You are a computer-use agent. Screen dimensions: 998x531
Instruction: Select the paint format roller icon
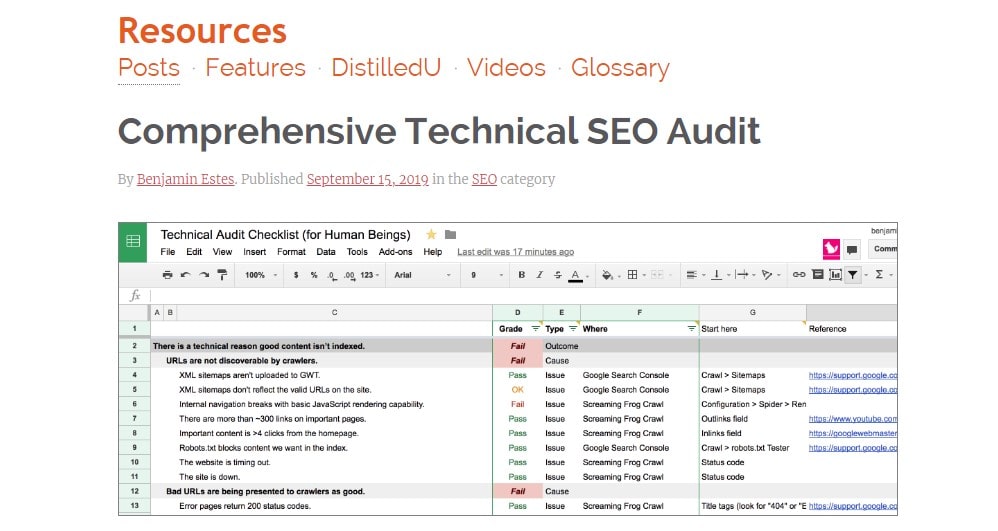[x=222, y=275]
